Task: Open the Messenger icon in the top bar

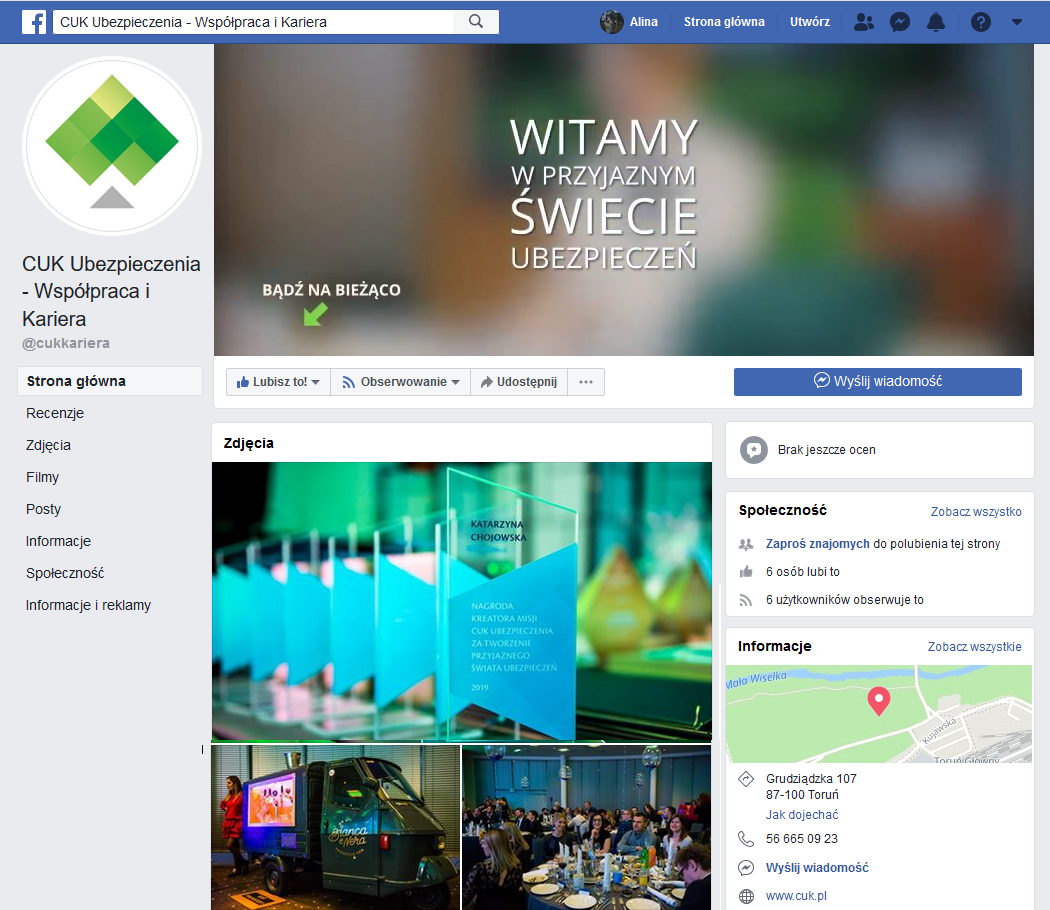Action: tap(899, 22)
